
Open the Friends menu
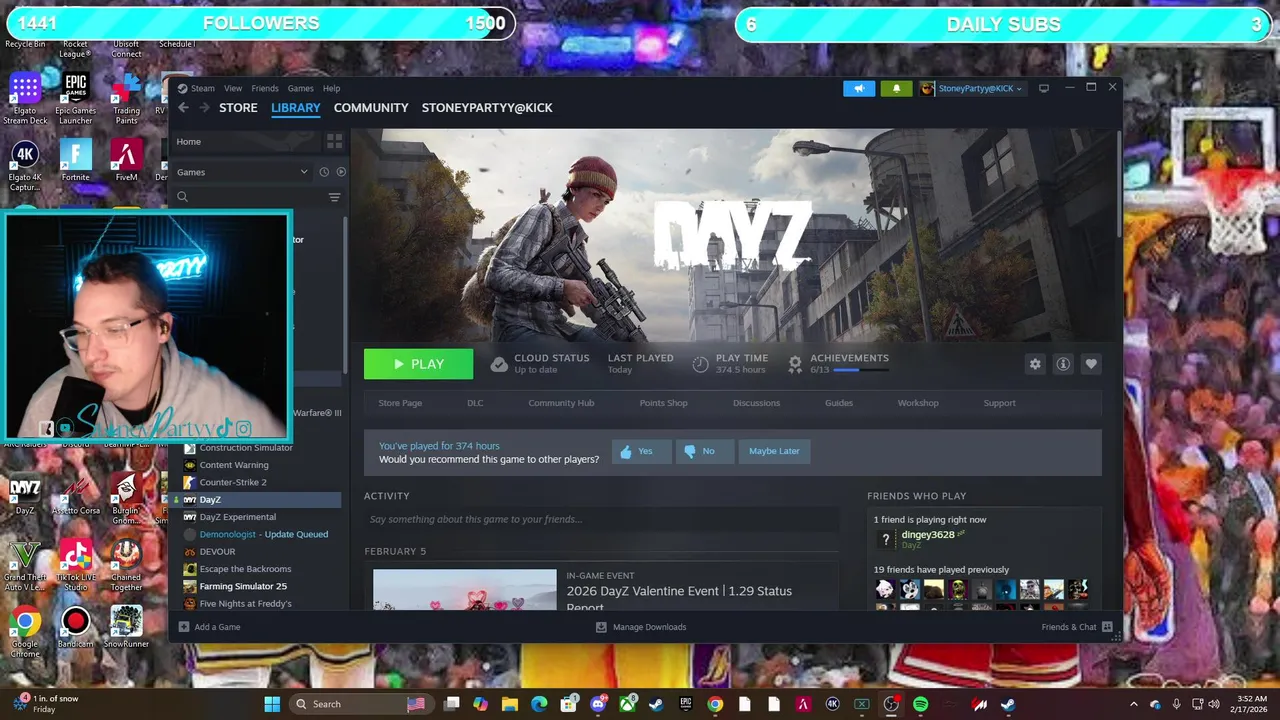click(265, 88)
